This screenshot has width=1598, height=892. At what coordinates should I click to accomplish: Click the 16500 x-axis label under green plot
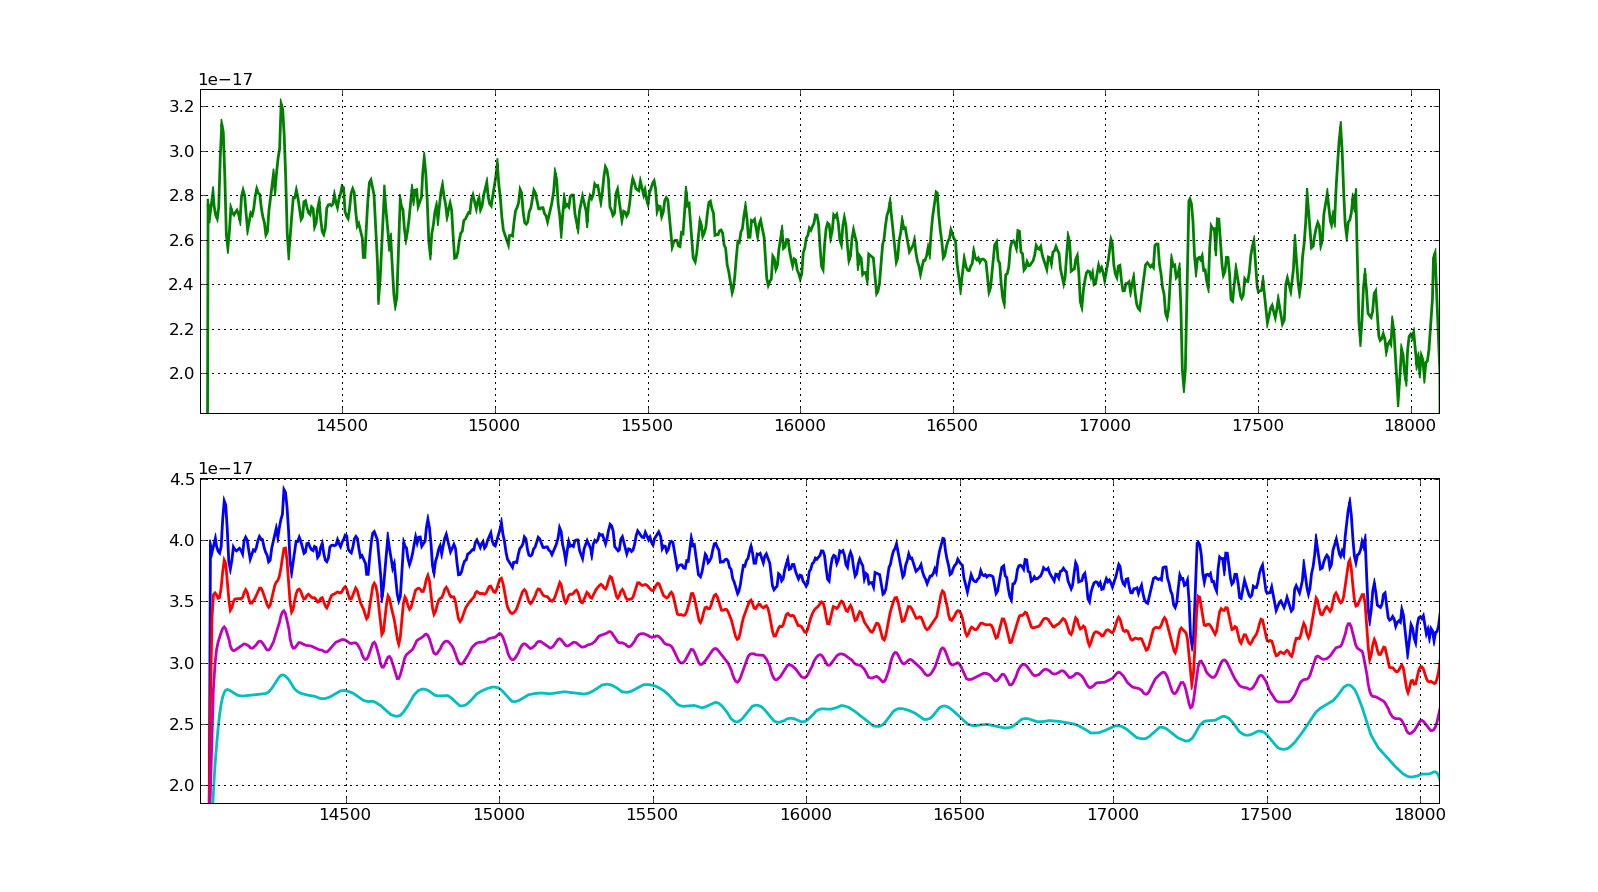[952, 426]
